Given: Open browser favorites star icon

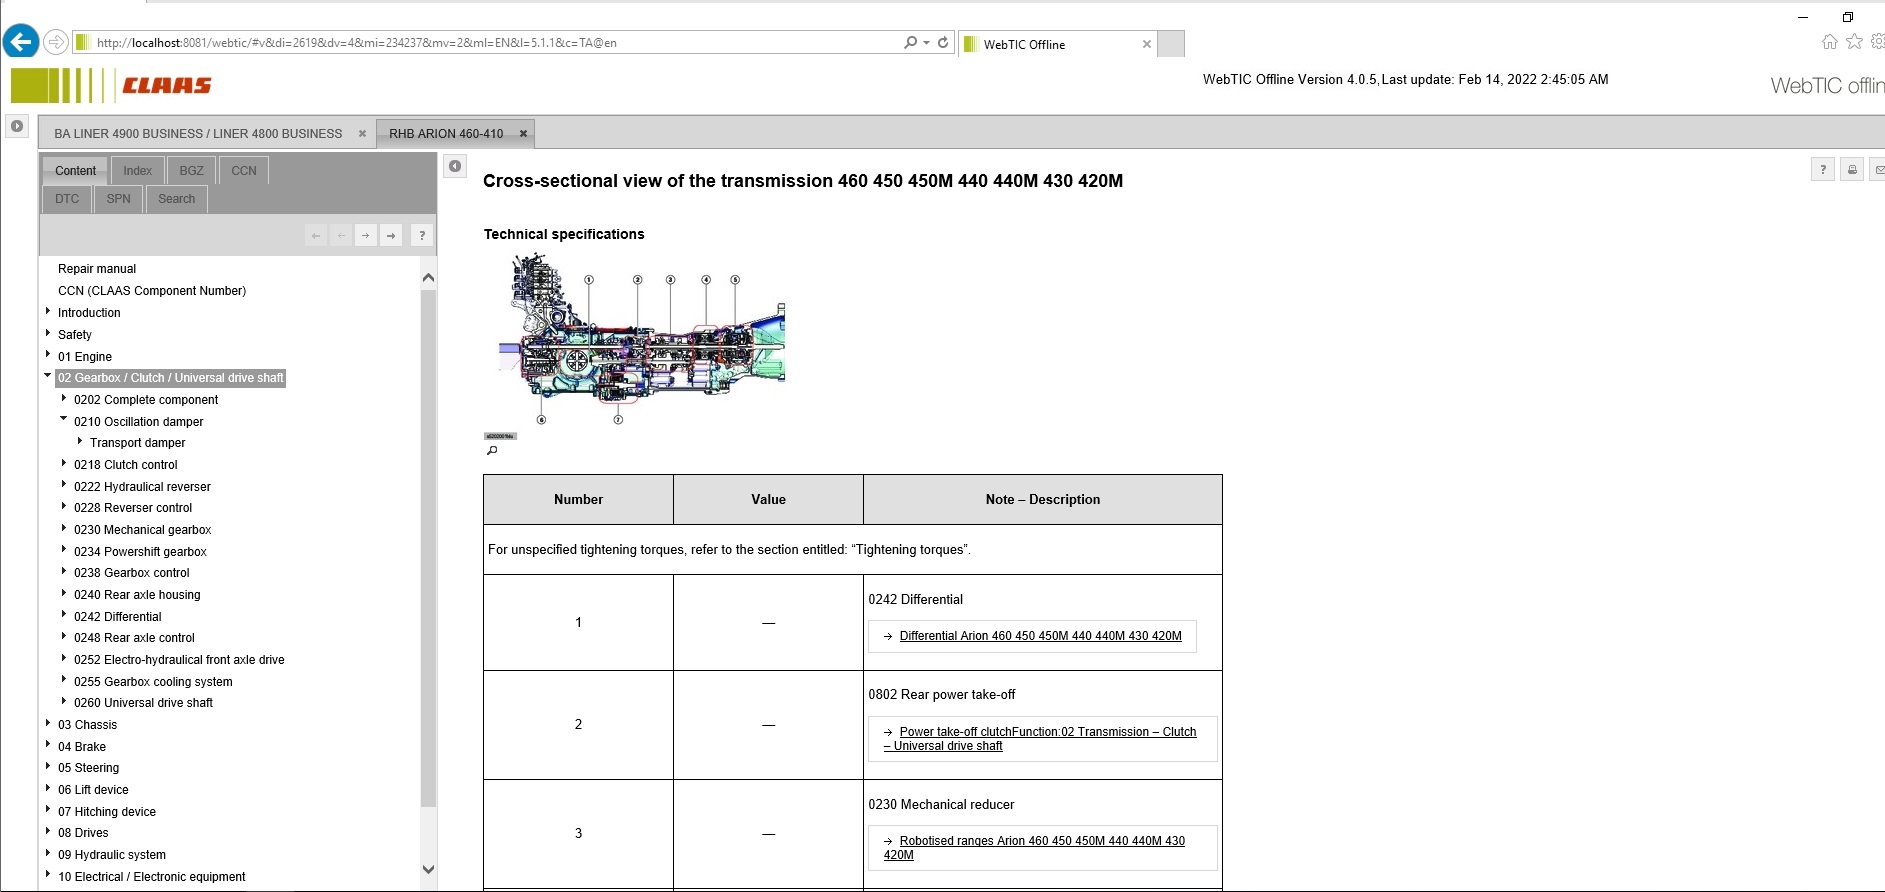Looking at the screenshot, I should 1854,42.
